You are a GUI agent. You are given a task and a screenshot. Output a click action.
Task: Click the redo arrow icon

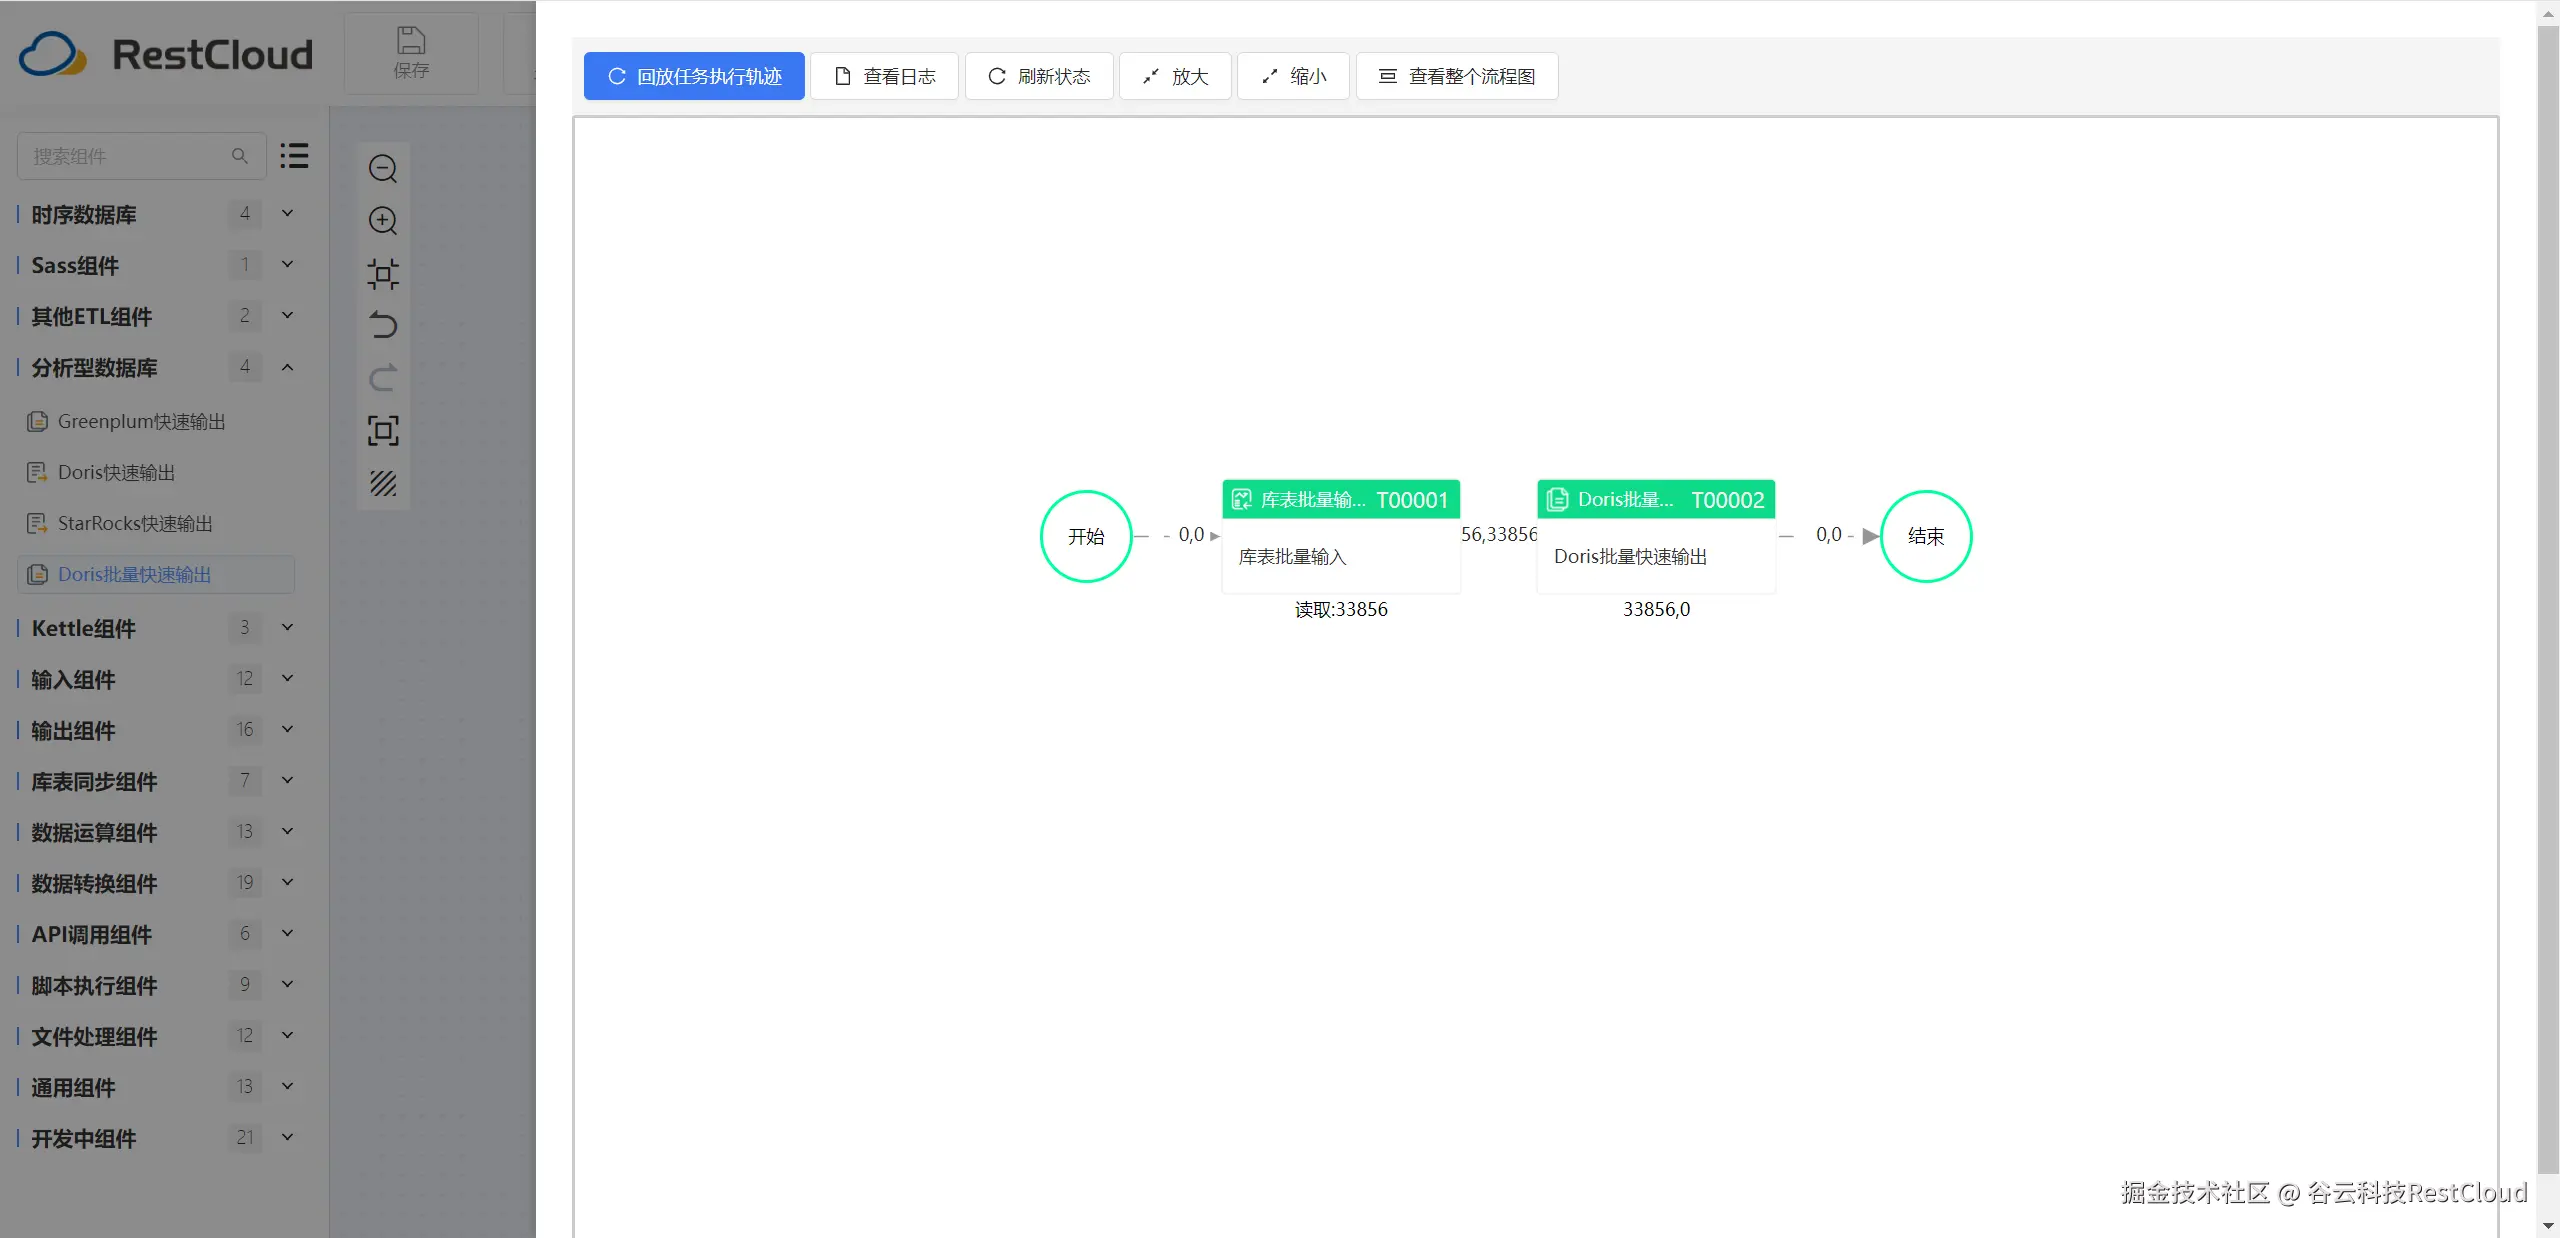[383, 378]
